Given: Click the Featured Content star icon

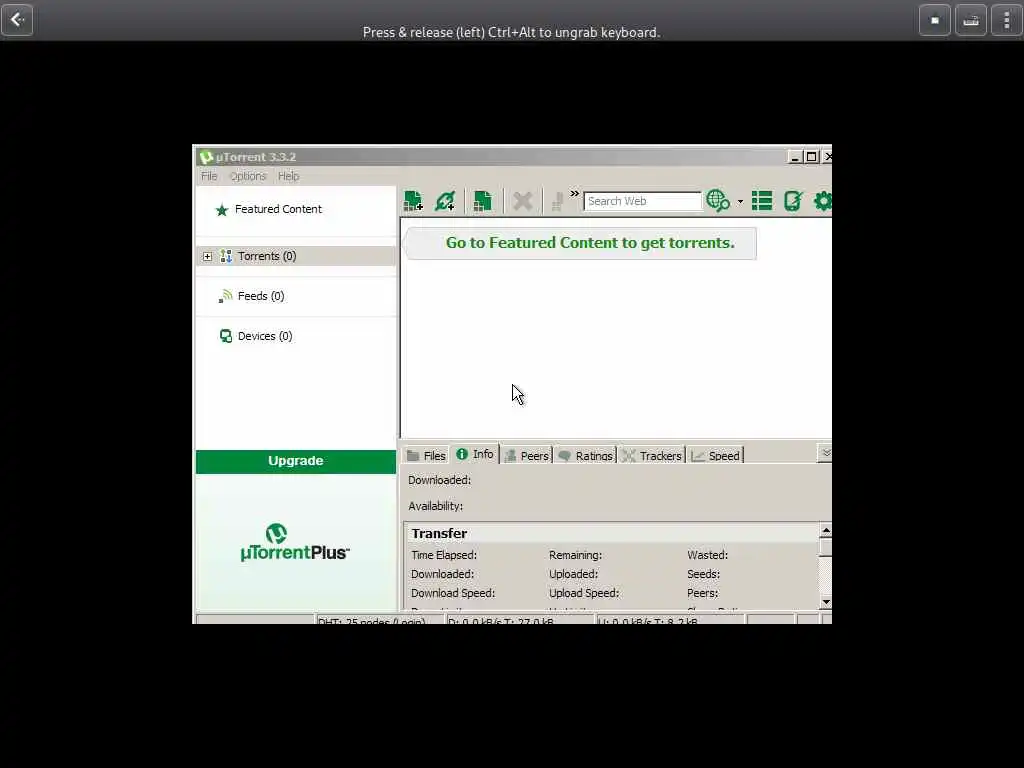Looking at the screenshot, I should pyautogui.click(x=222, y=210).
